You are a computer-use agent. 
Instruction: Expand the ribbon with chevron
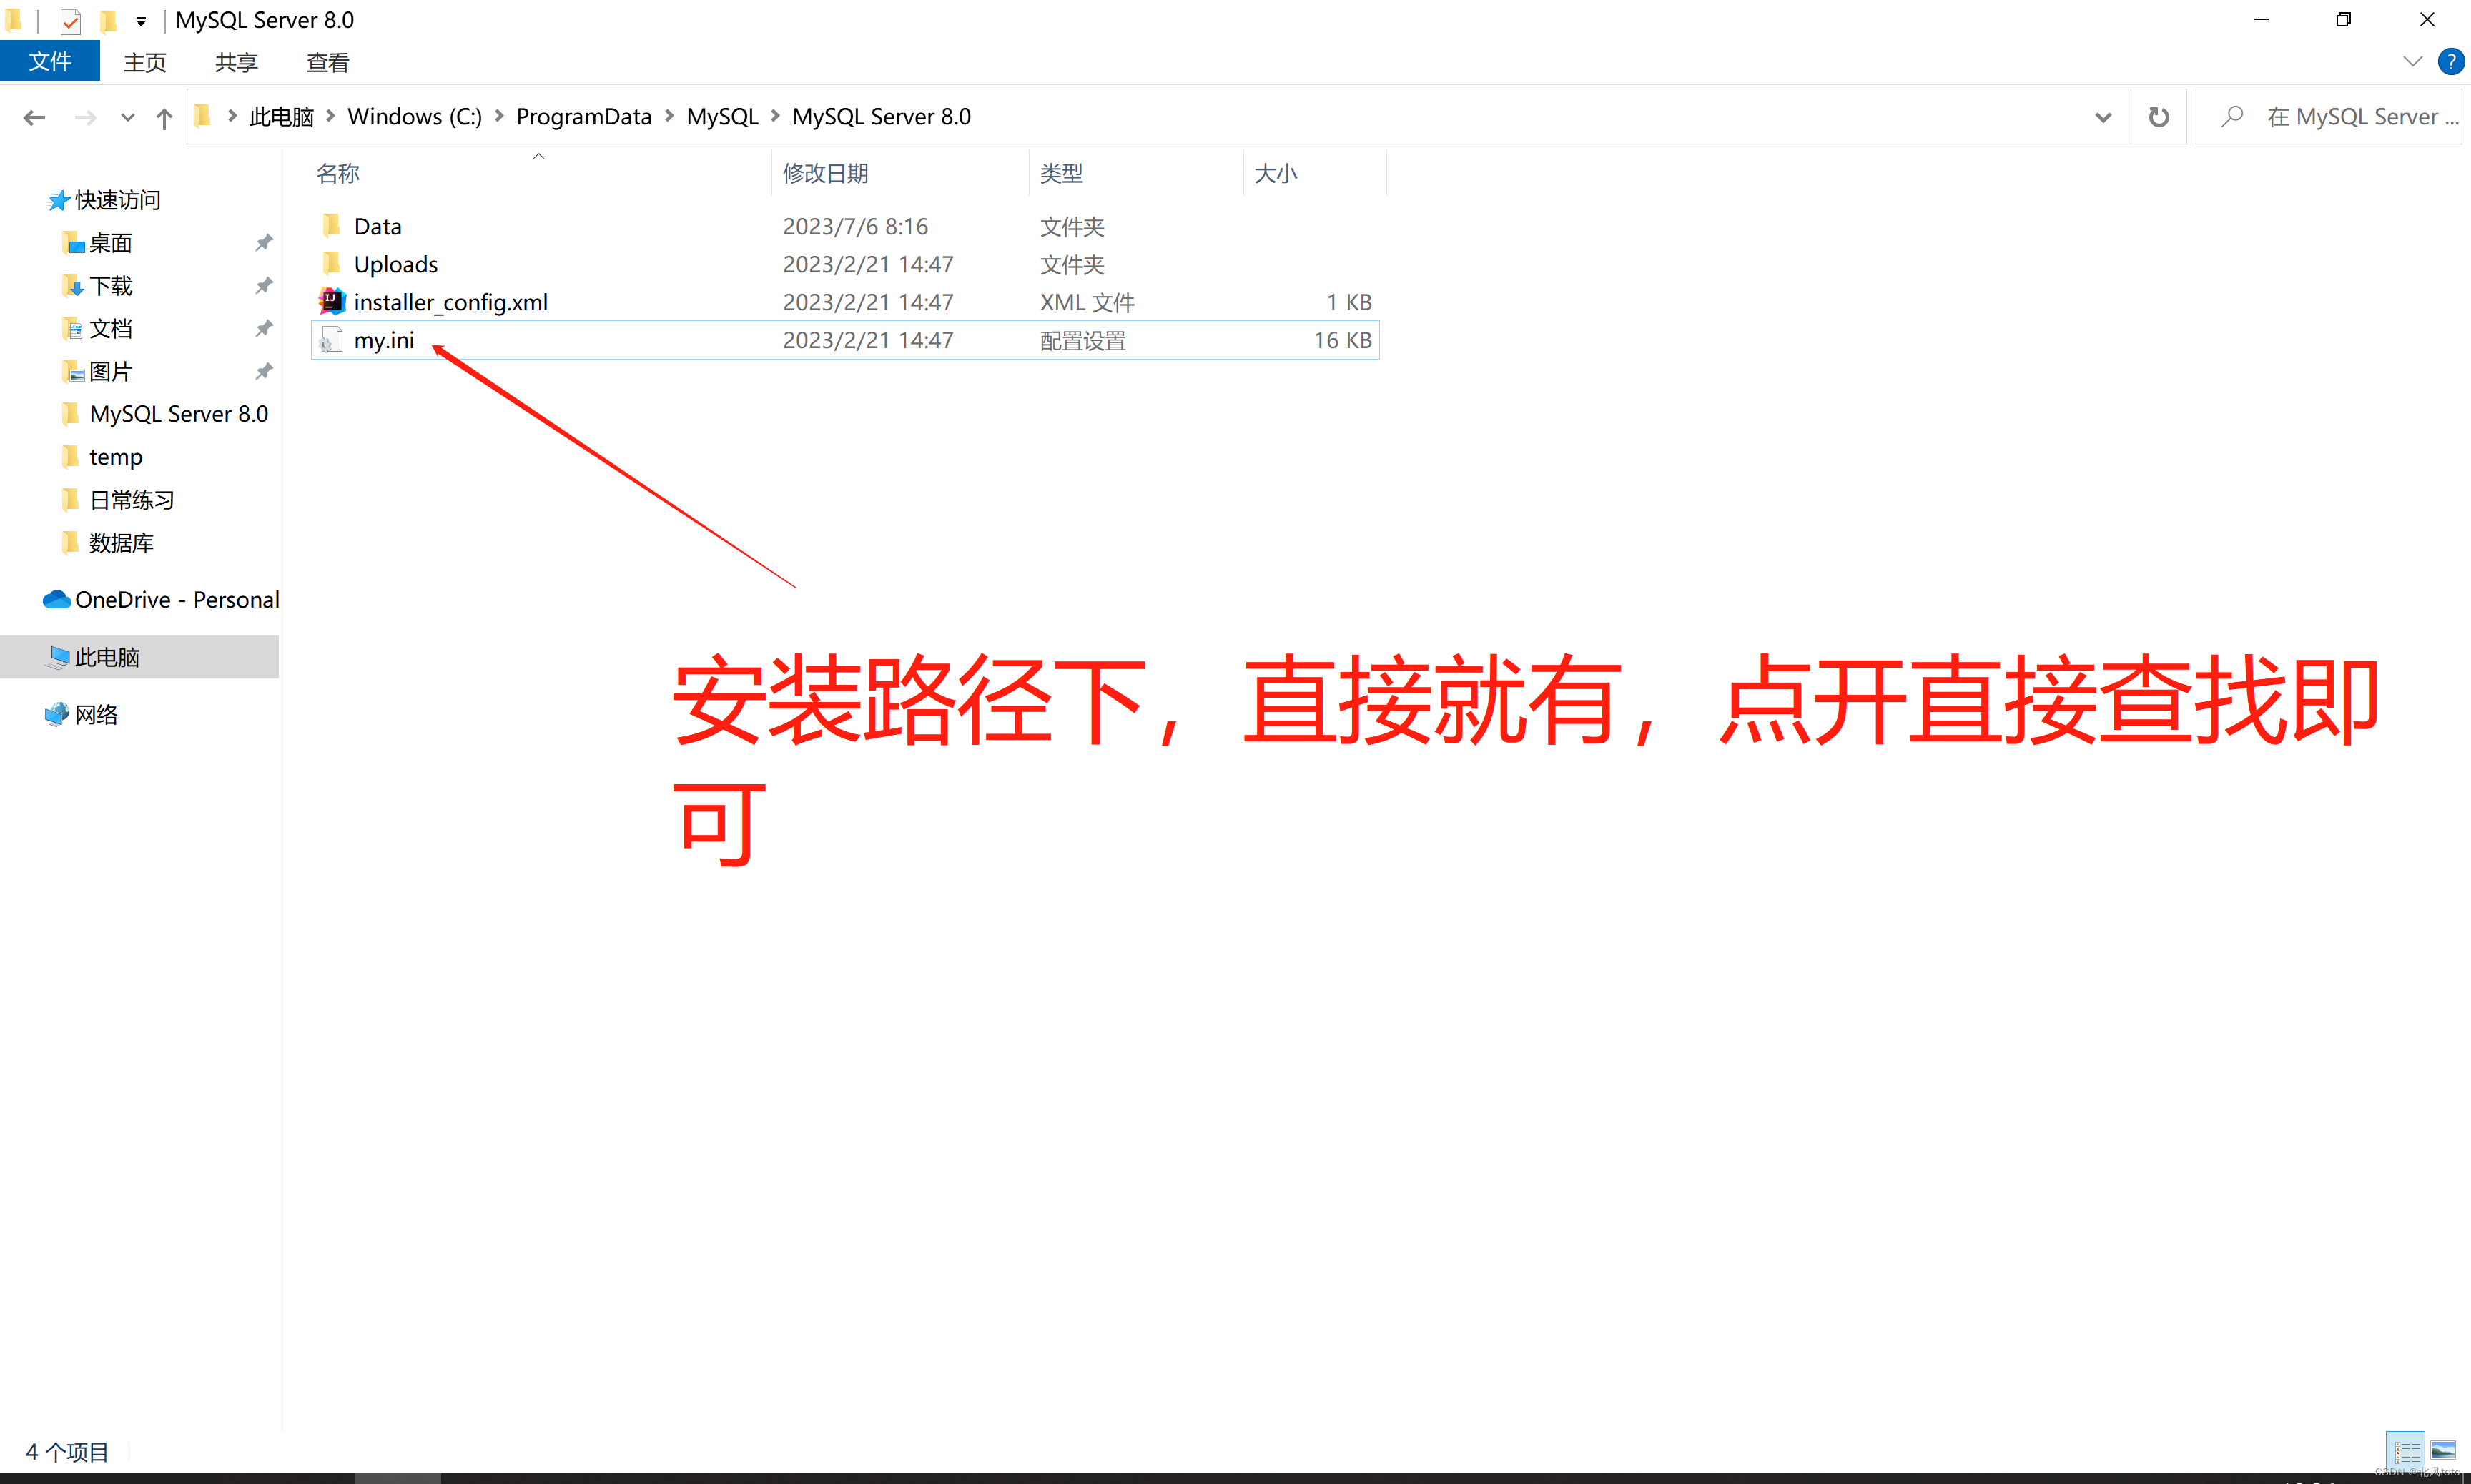click(2412, 62)
